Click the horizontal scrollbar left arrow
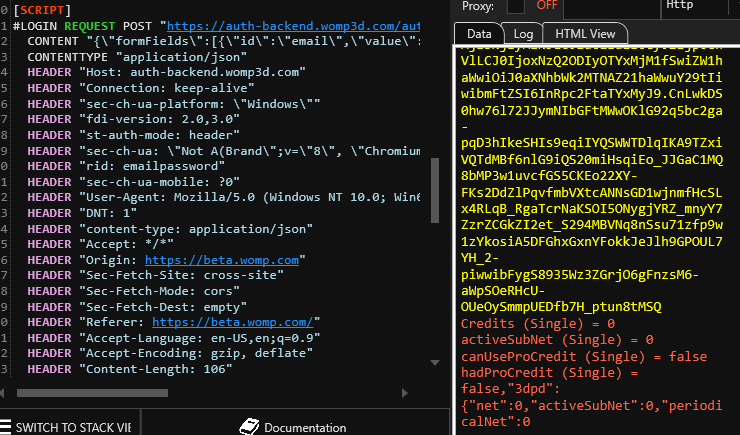This screenshot has height=435, width=740. 2,393
